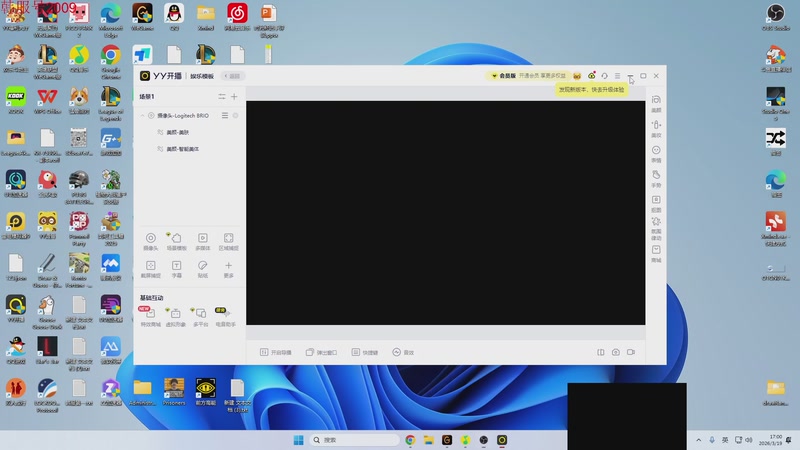Screen dimensions: 800x450
Task: Add 截屏捕捉 screen capture source
Action: (x=151, y=269)
